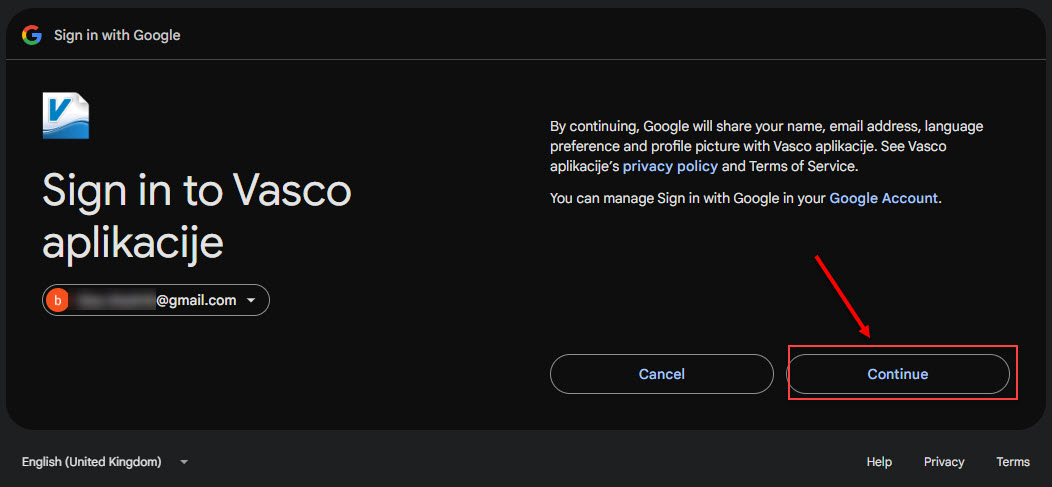Click the "You can manage Sign in" sentence
Viewport: 1052px width, 487px height.
(746, 198)
